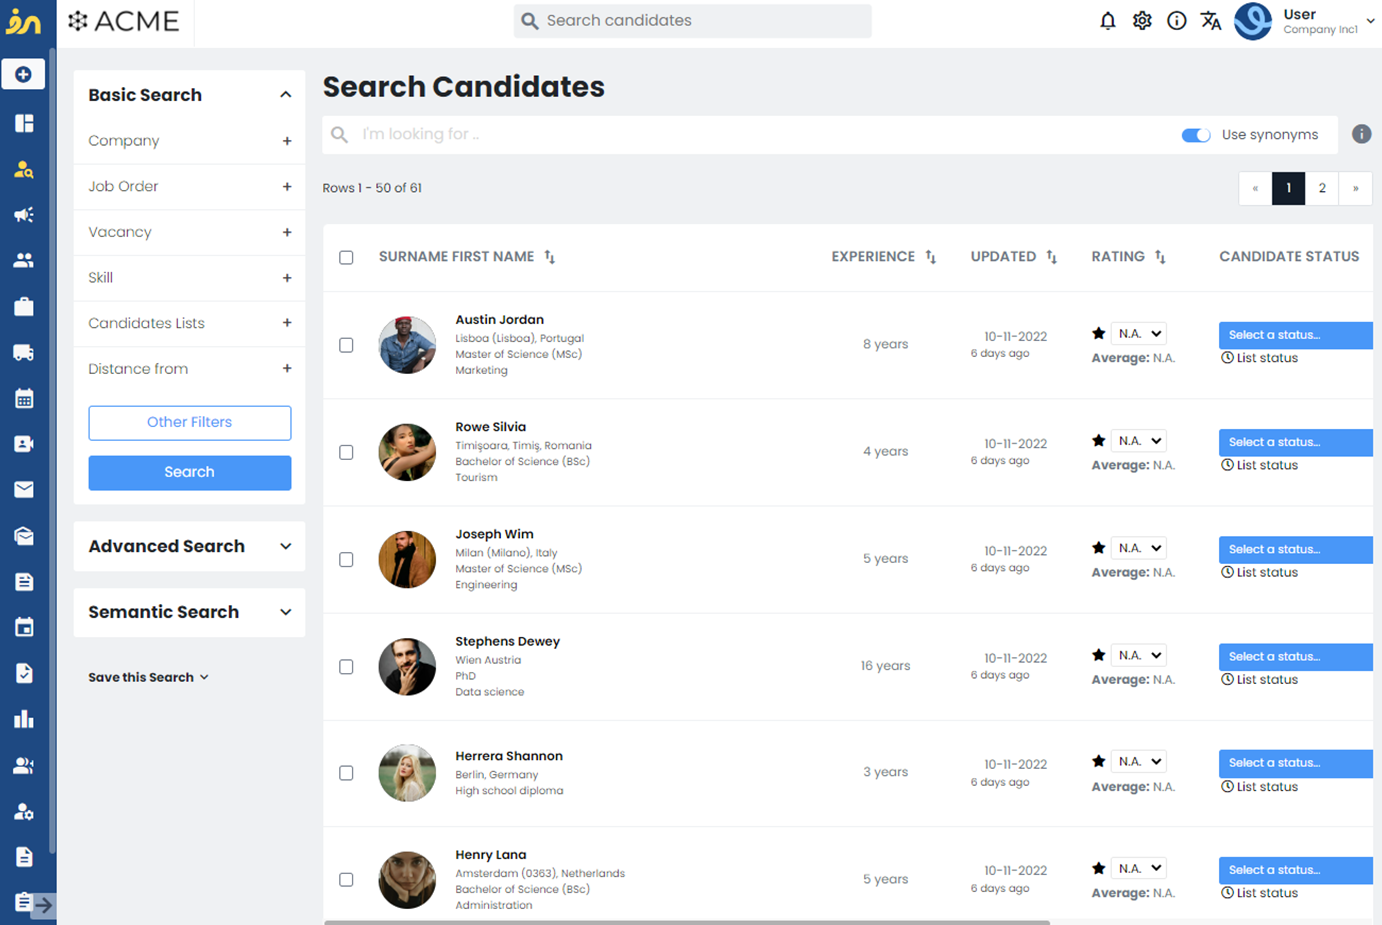Click the circled info icon in top bar

point(1177,21)
